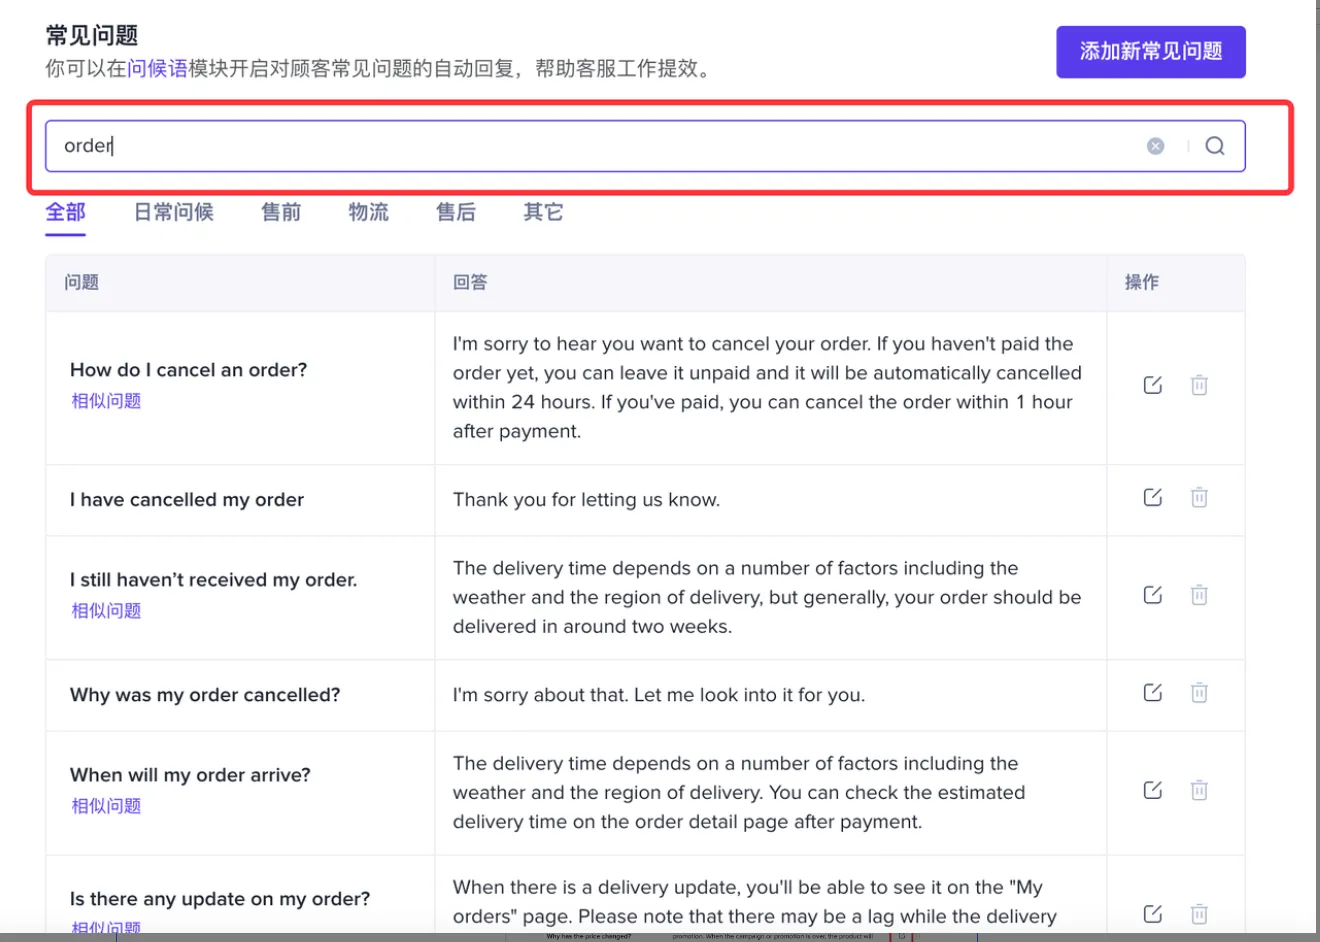Click the answer 'Thank you for letting us know.'
The image size is (1320, 942).
[x=586, y=500]
